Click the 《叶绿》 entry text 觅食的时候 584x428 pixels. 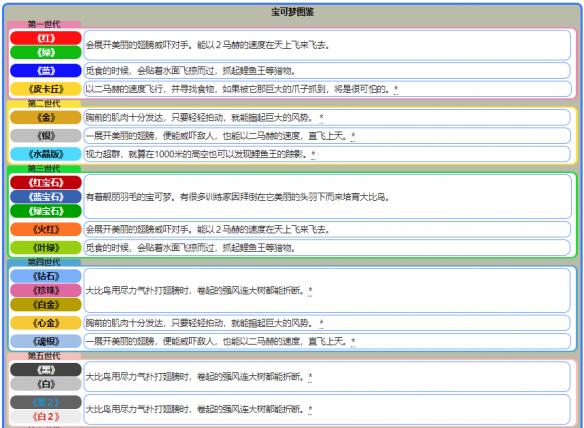pyautogui.click(x=190, y=248)
